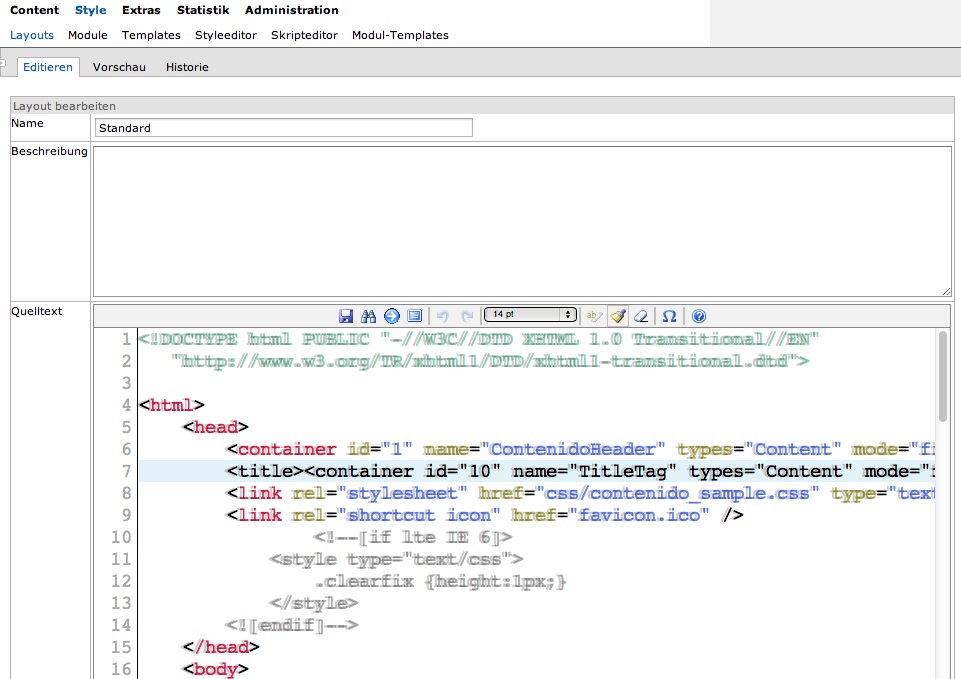Switch to the Vorschau tab
The height and width of the screenshot is (679, 961).
(119, 67)
